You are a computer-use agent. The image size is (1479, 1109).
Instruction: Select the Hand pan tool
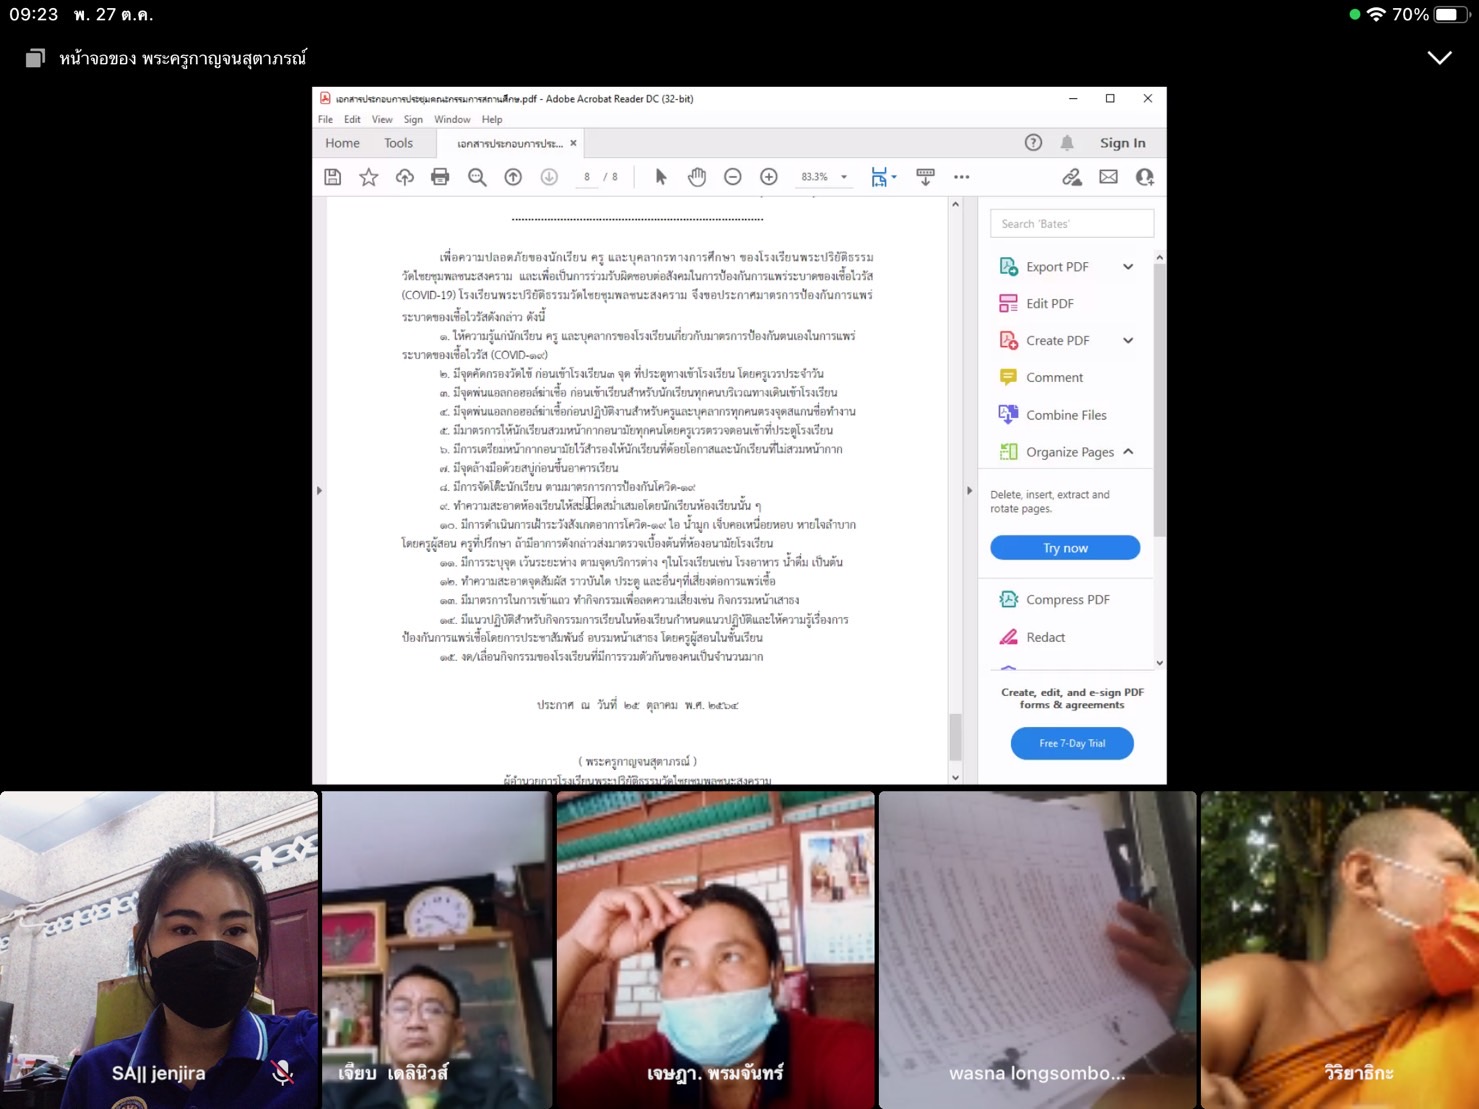point(697,177)
